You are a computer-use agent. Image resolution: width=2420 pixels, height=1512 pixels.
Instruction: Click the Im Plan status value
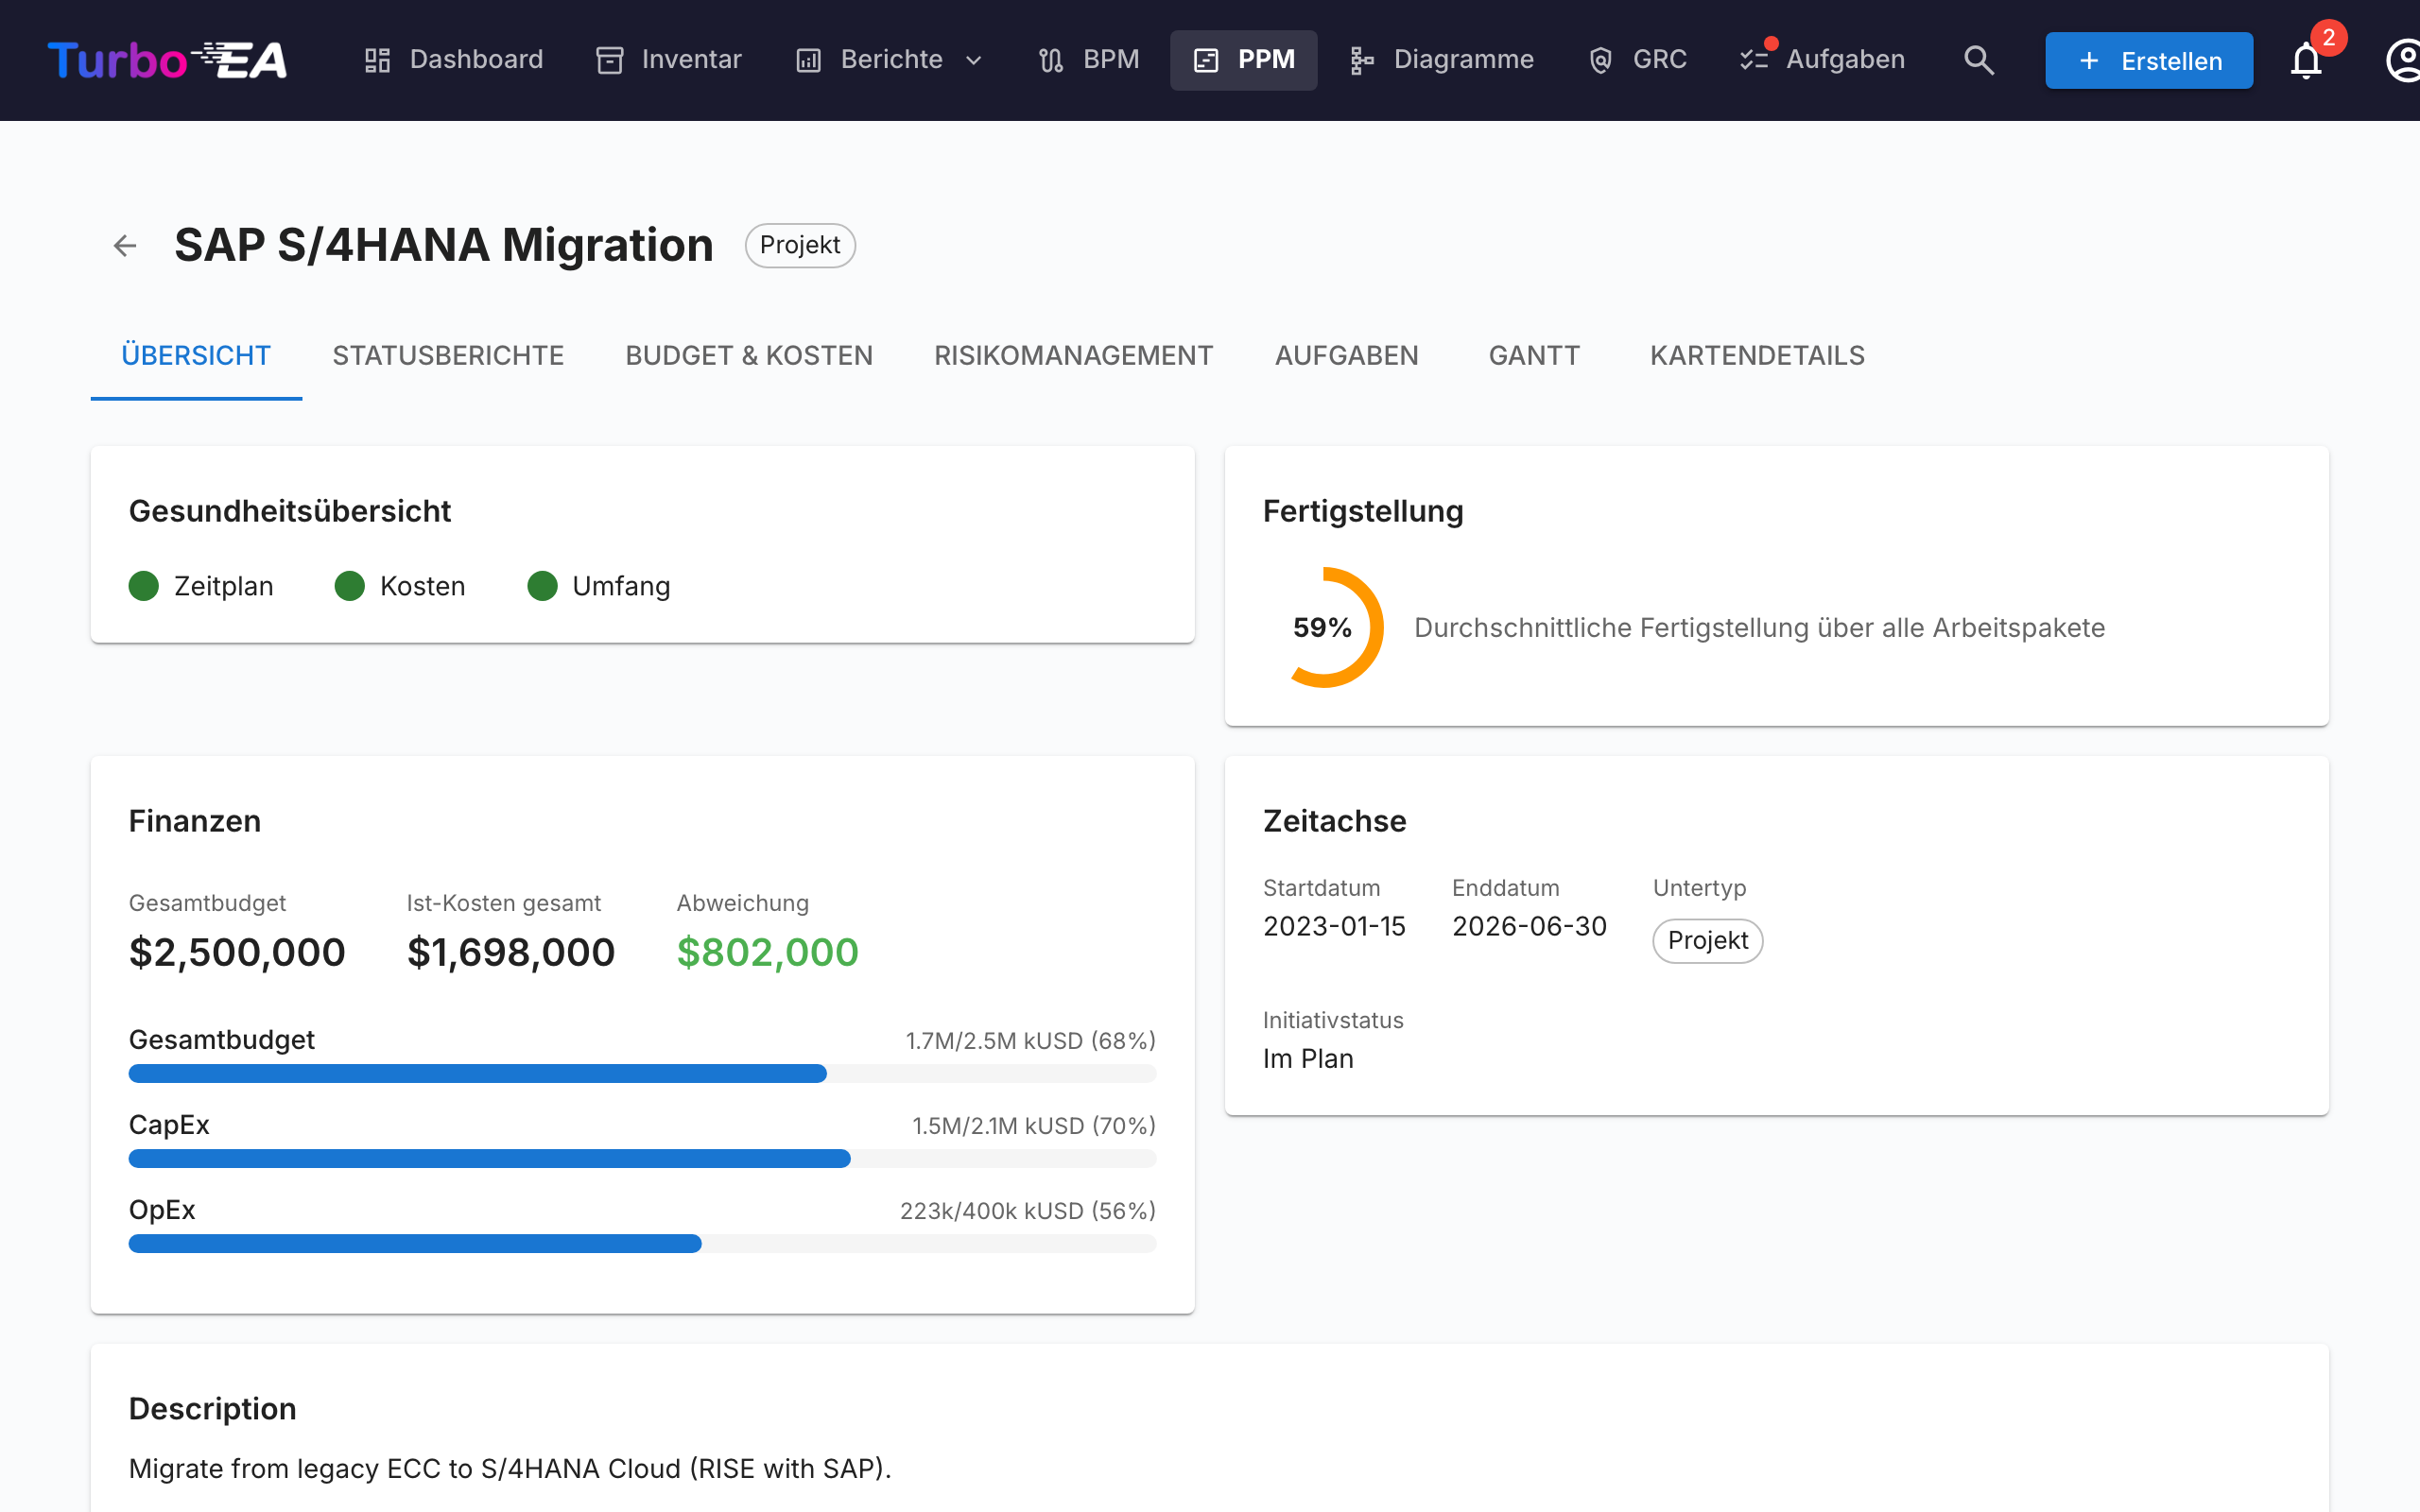pos(1308,1058)
